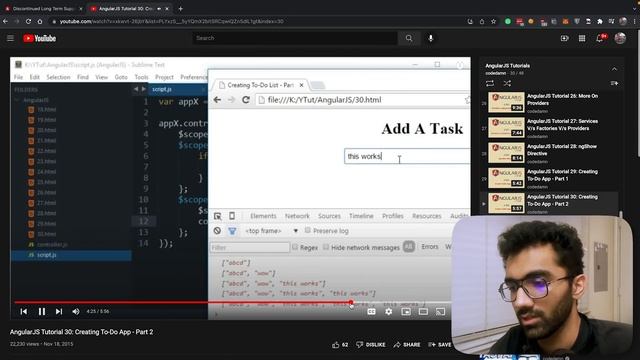Screen dimensions: 640x360
Task: Select the DevTools inspect element icon
Action: tap(218, 216)
